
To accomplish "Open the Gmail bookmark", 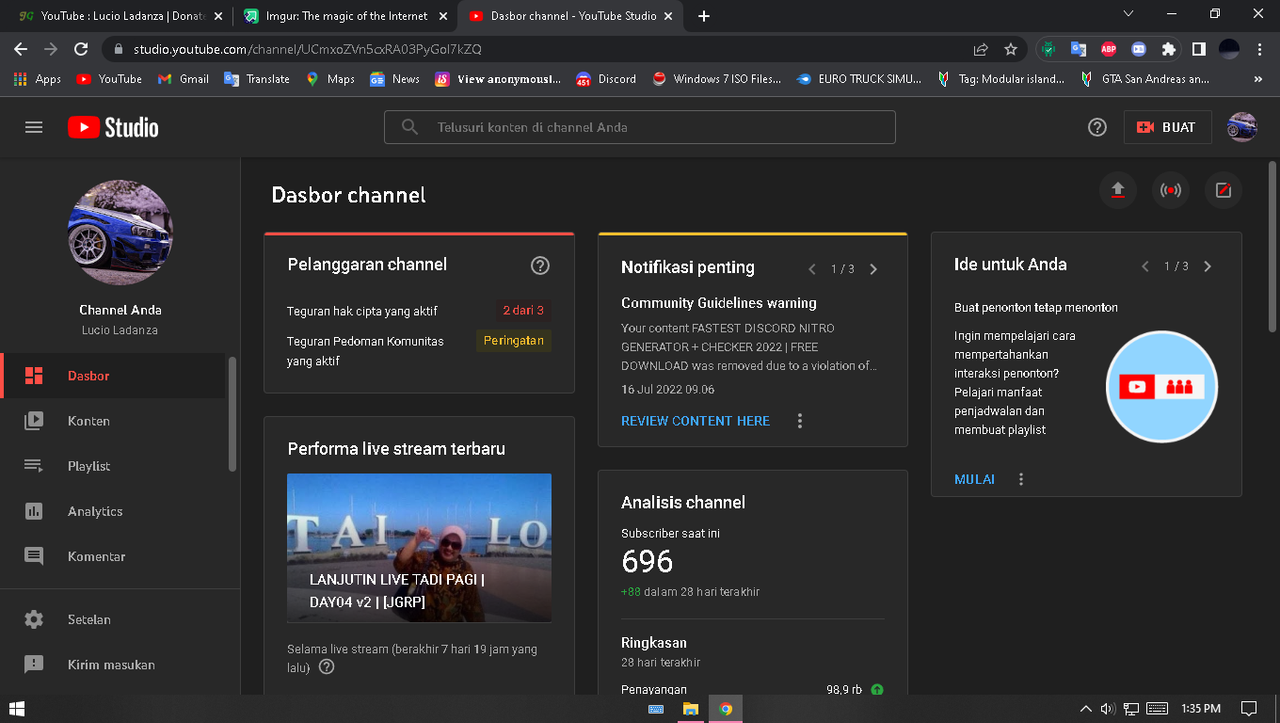I will pos(182,79).
